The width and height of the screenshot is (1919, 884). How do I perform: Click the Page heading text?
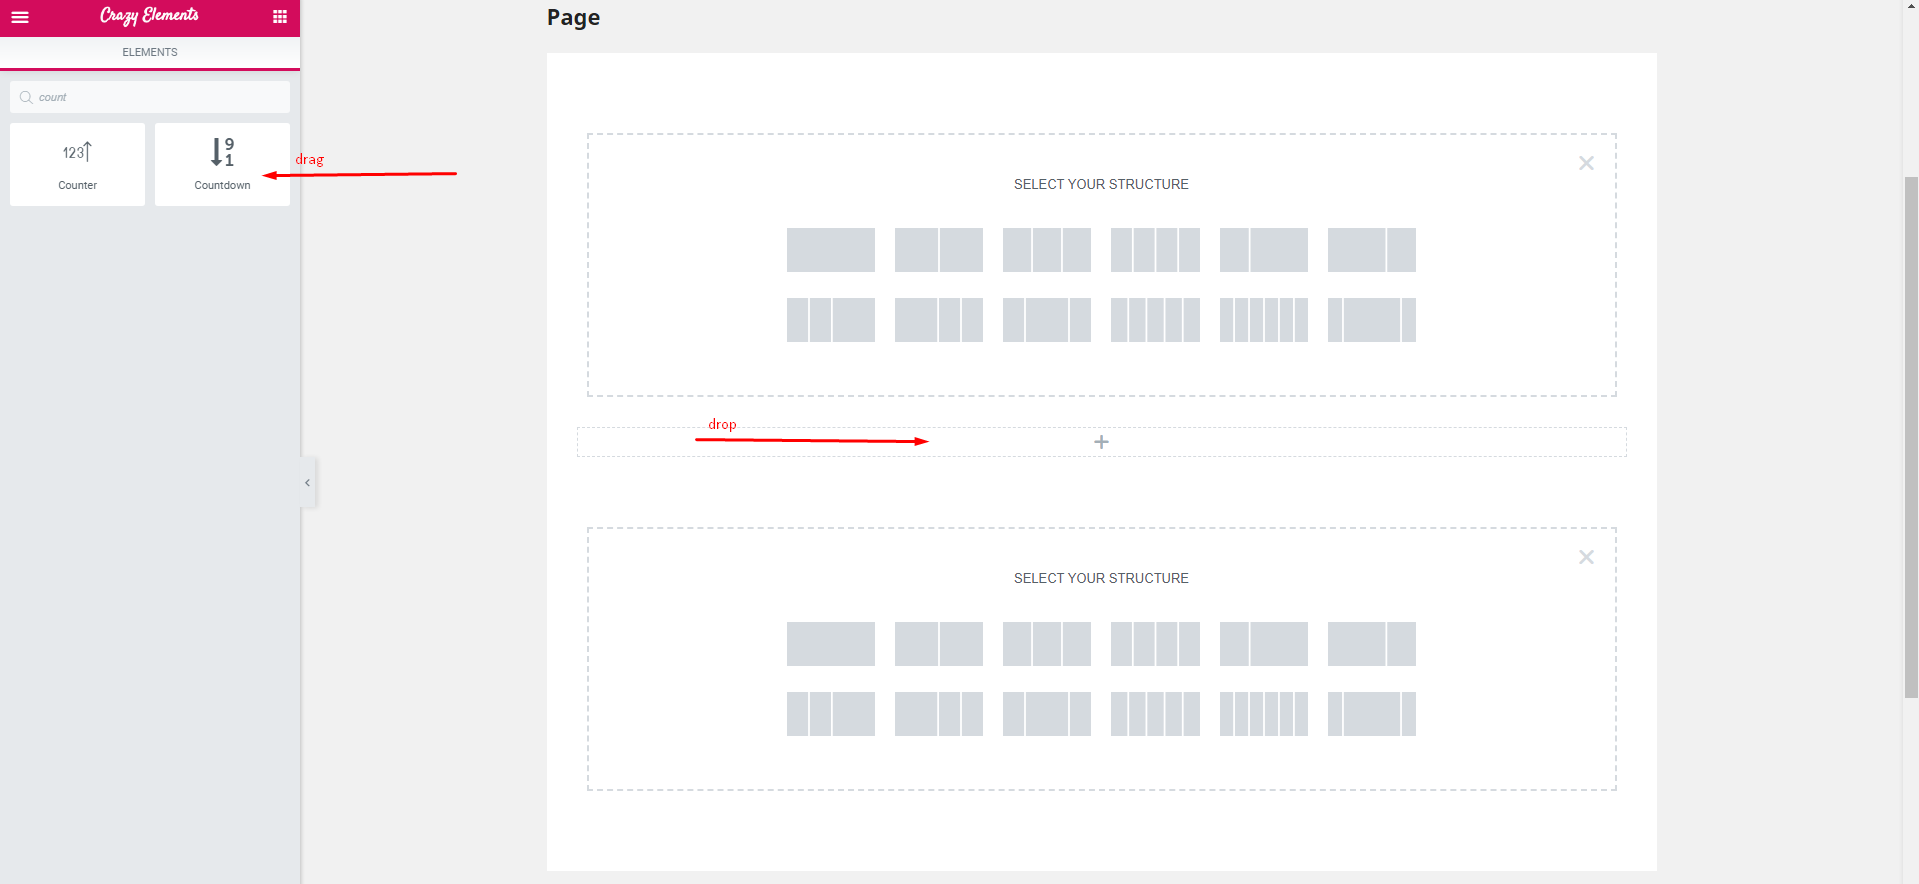(x=573, y=18)
